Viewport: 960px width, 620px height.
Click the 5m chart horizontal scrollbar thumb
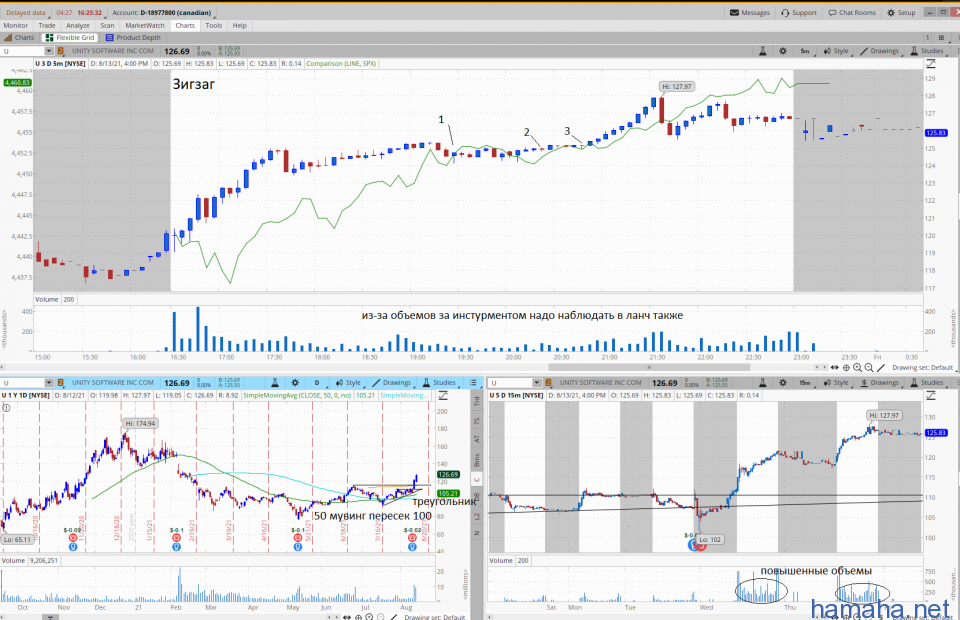click(649, 368)
